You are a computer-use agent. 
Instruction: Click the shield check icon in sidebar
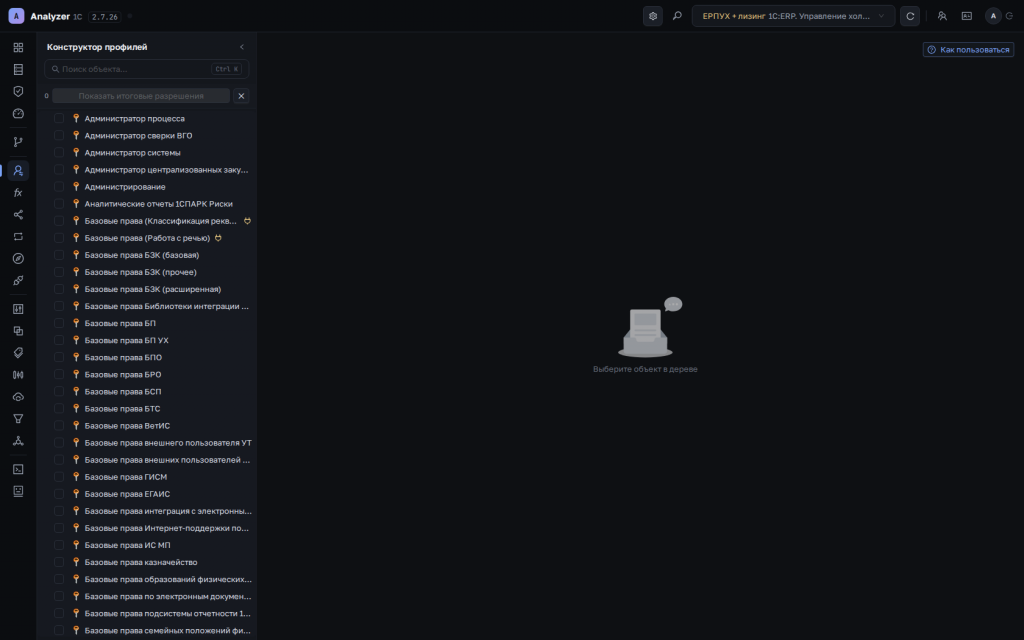pyautogui.click(x=18, y=91)
